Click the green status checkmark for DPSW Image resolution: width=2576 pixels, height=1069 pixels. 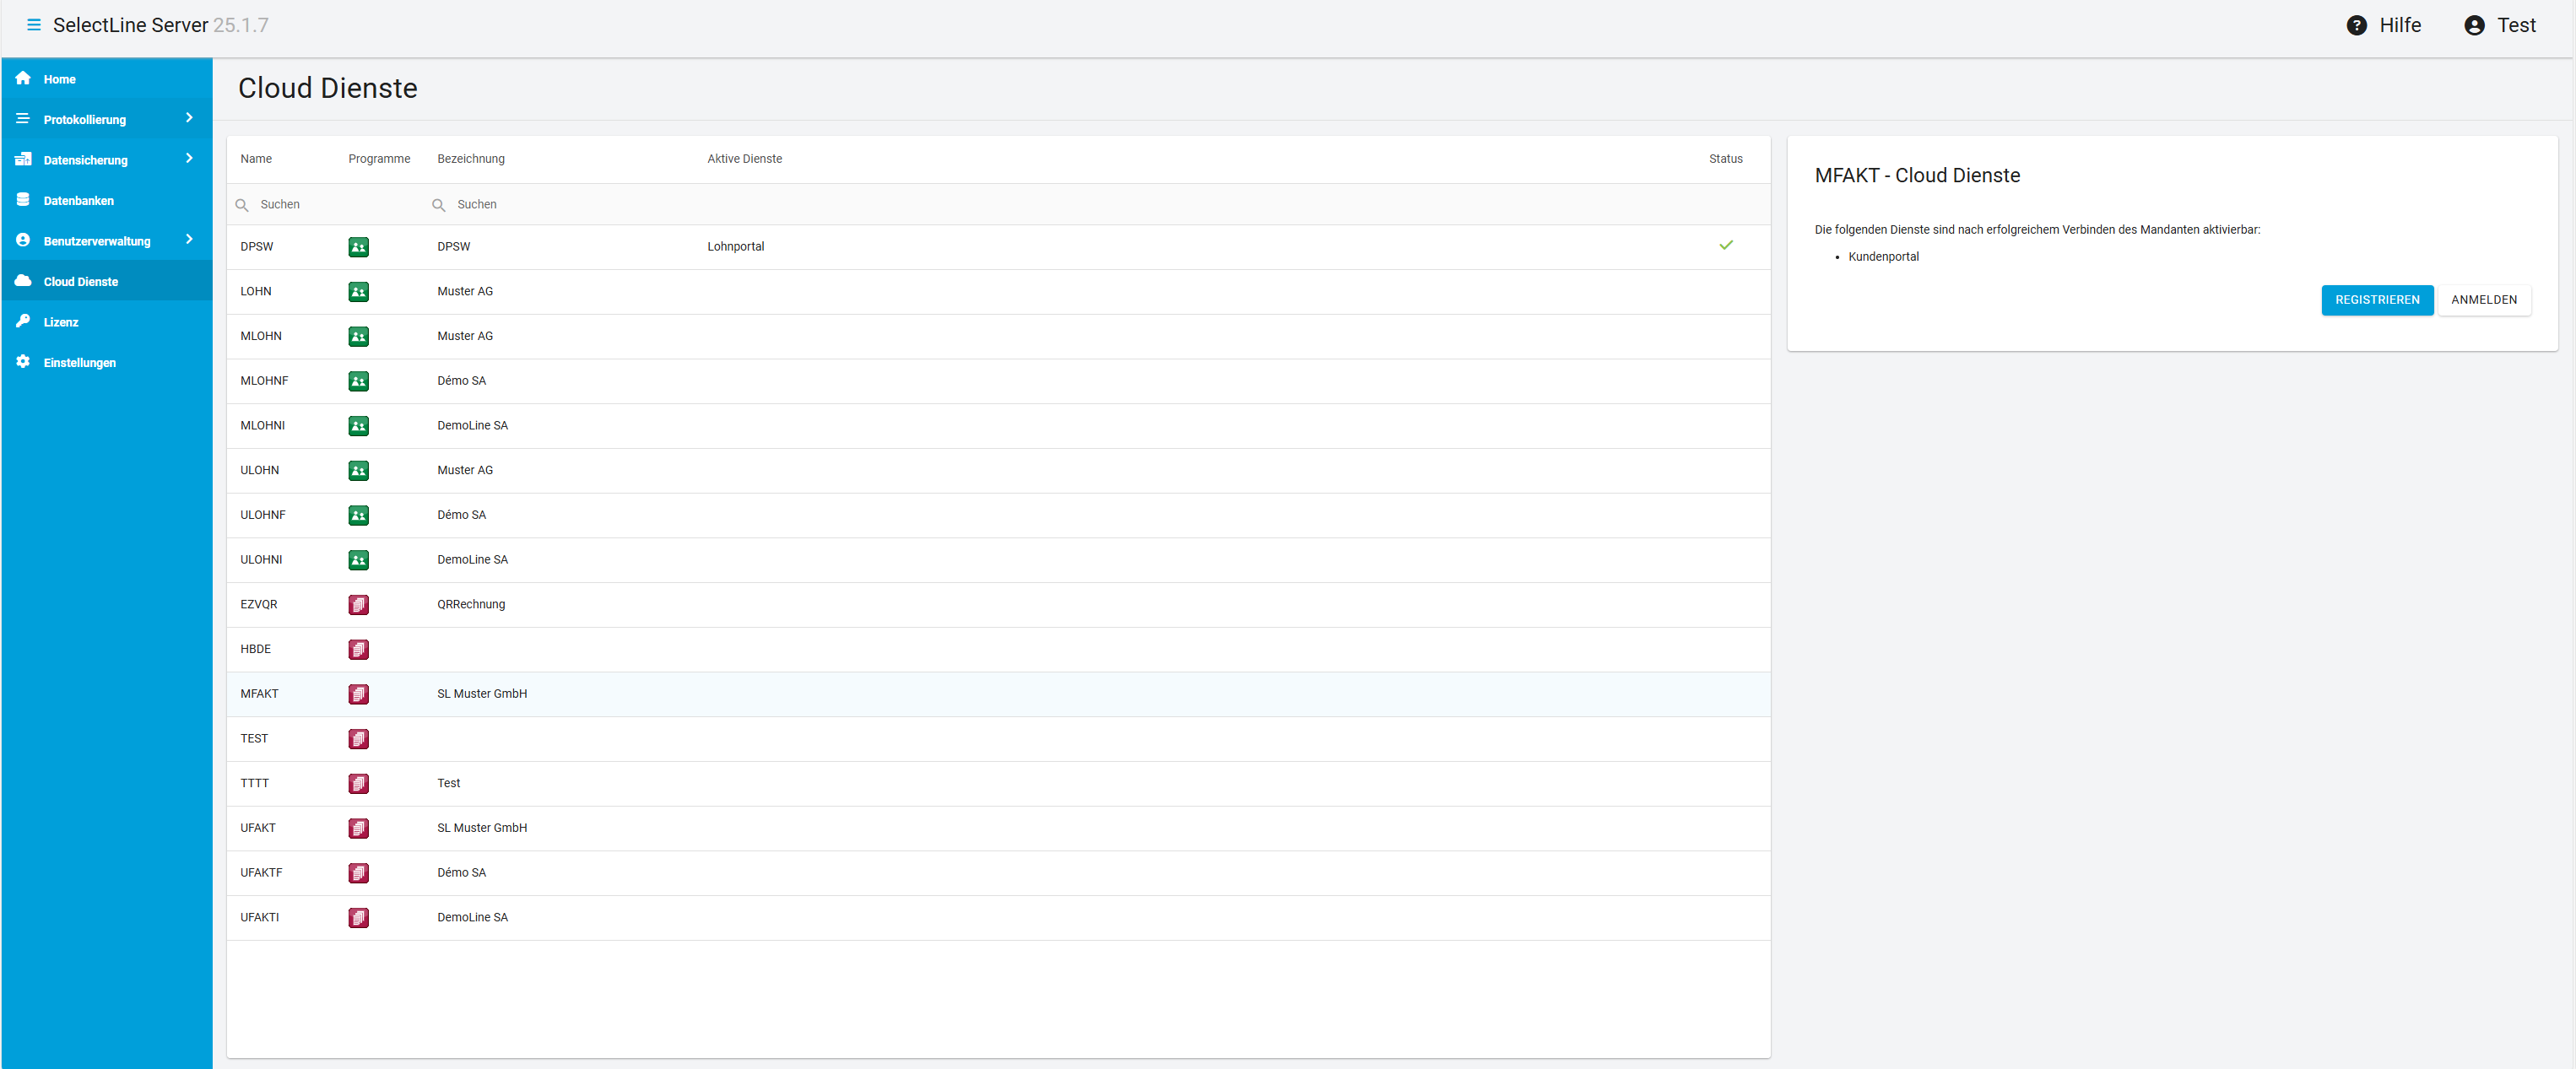tap(1725, 245)
